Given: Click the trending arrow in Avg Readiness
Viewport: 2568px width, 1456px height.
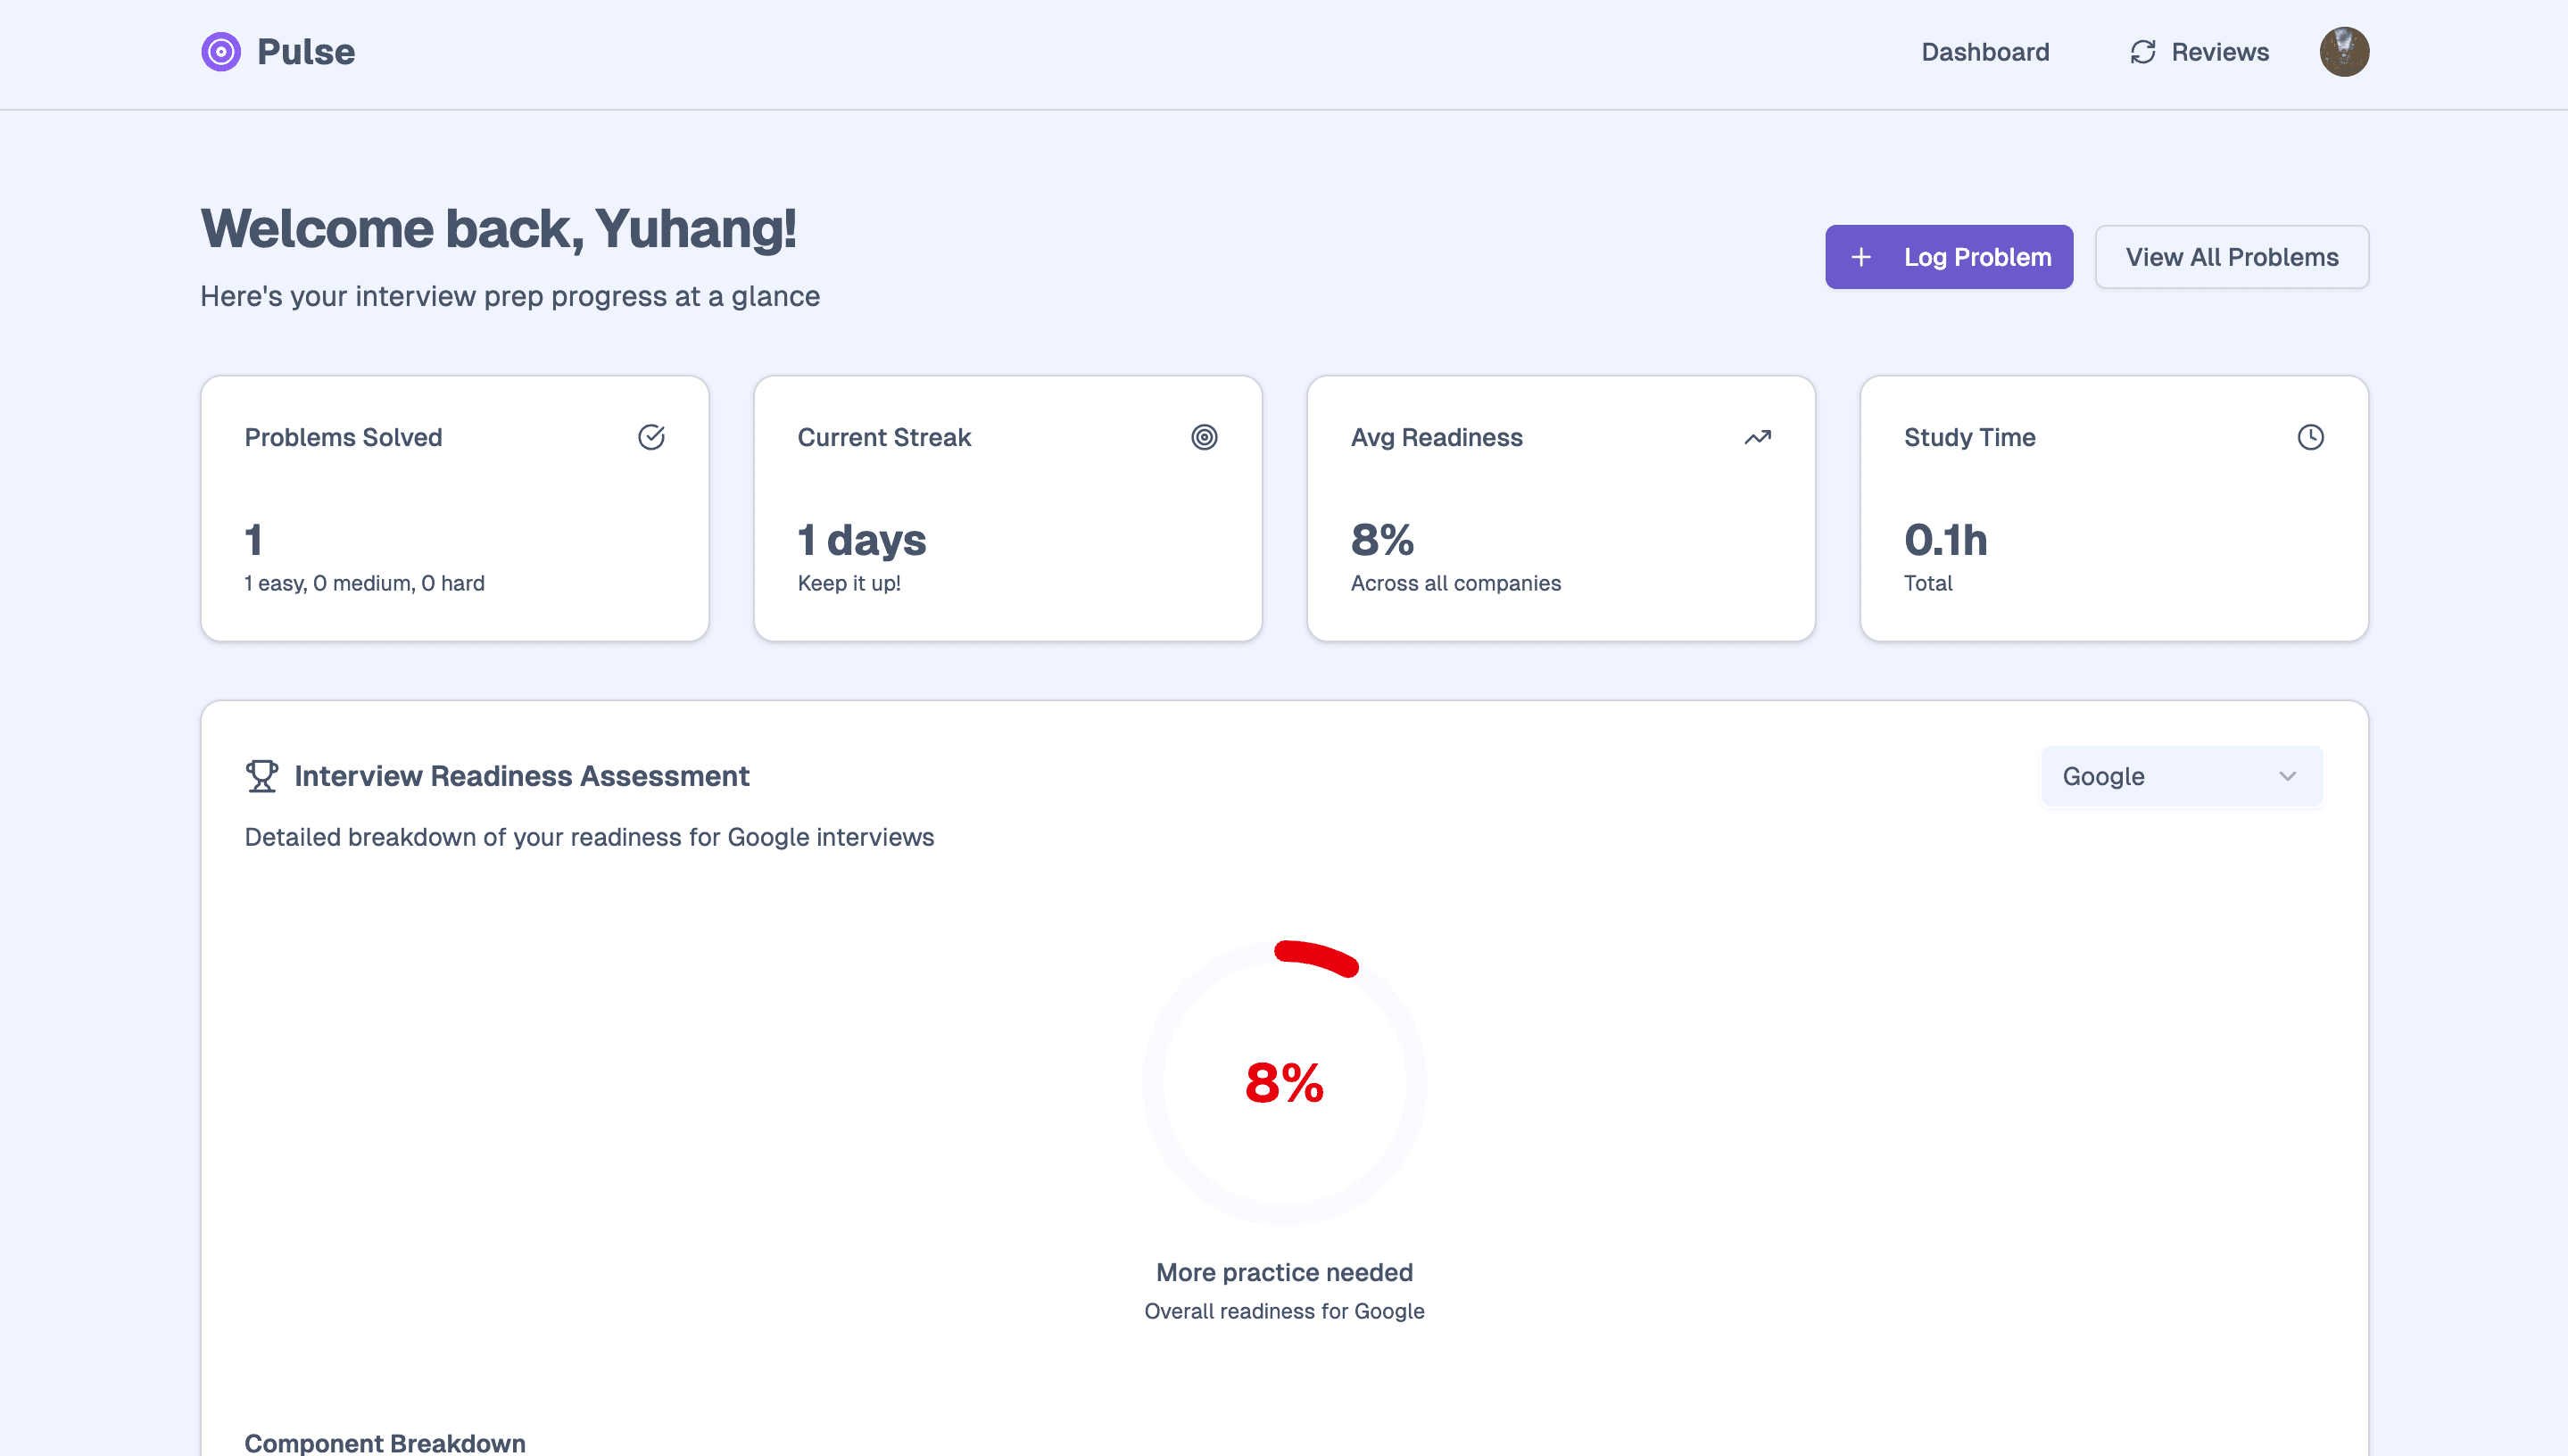Looking at the screenshot, I should tap(1757, 437).
